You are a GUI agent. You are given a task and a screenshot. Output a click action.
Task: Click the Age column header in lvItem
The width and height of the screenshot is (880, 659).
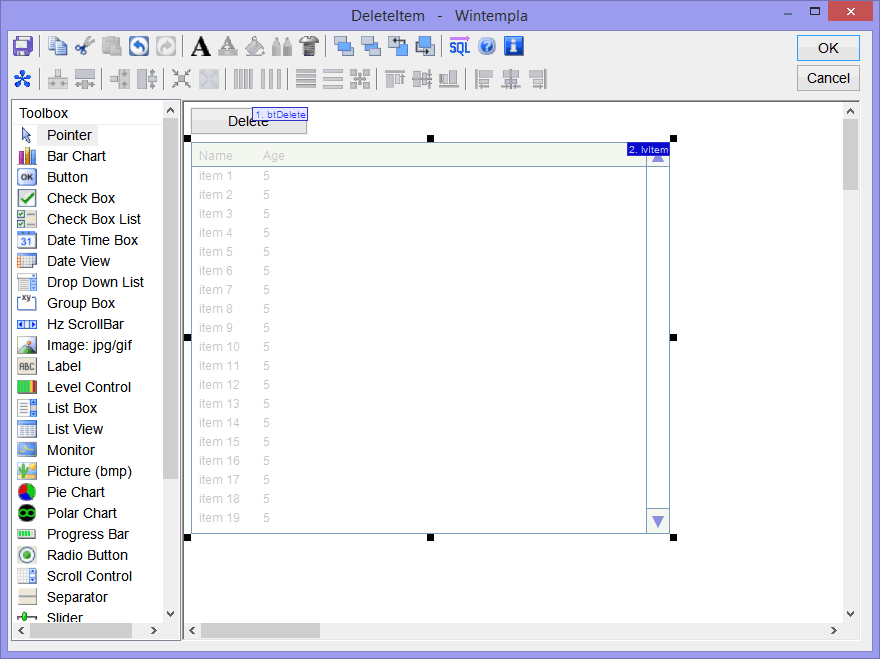274,155
